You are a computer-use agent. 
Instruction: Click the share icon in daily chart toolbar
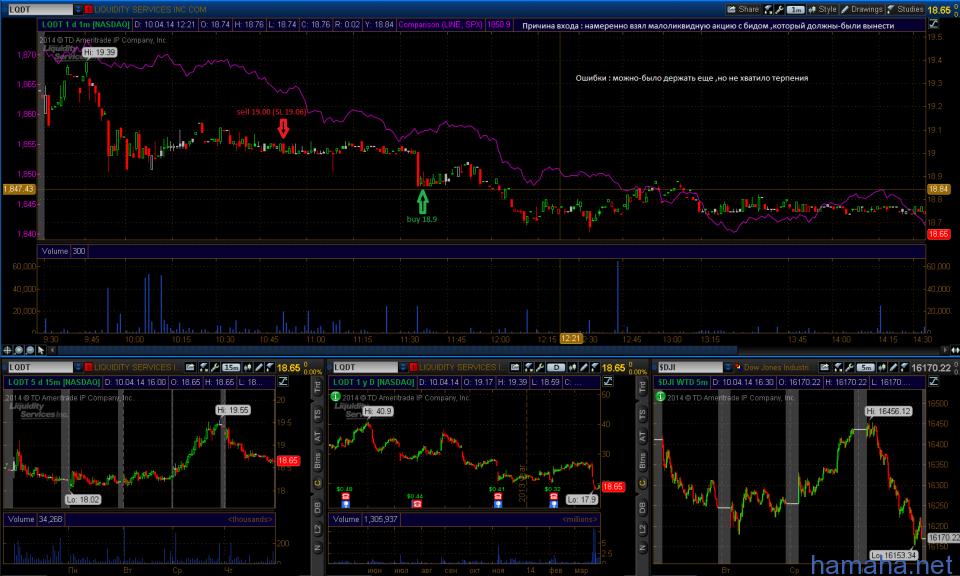(x=515, y=367)
